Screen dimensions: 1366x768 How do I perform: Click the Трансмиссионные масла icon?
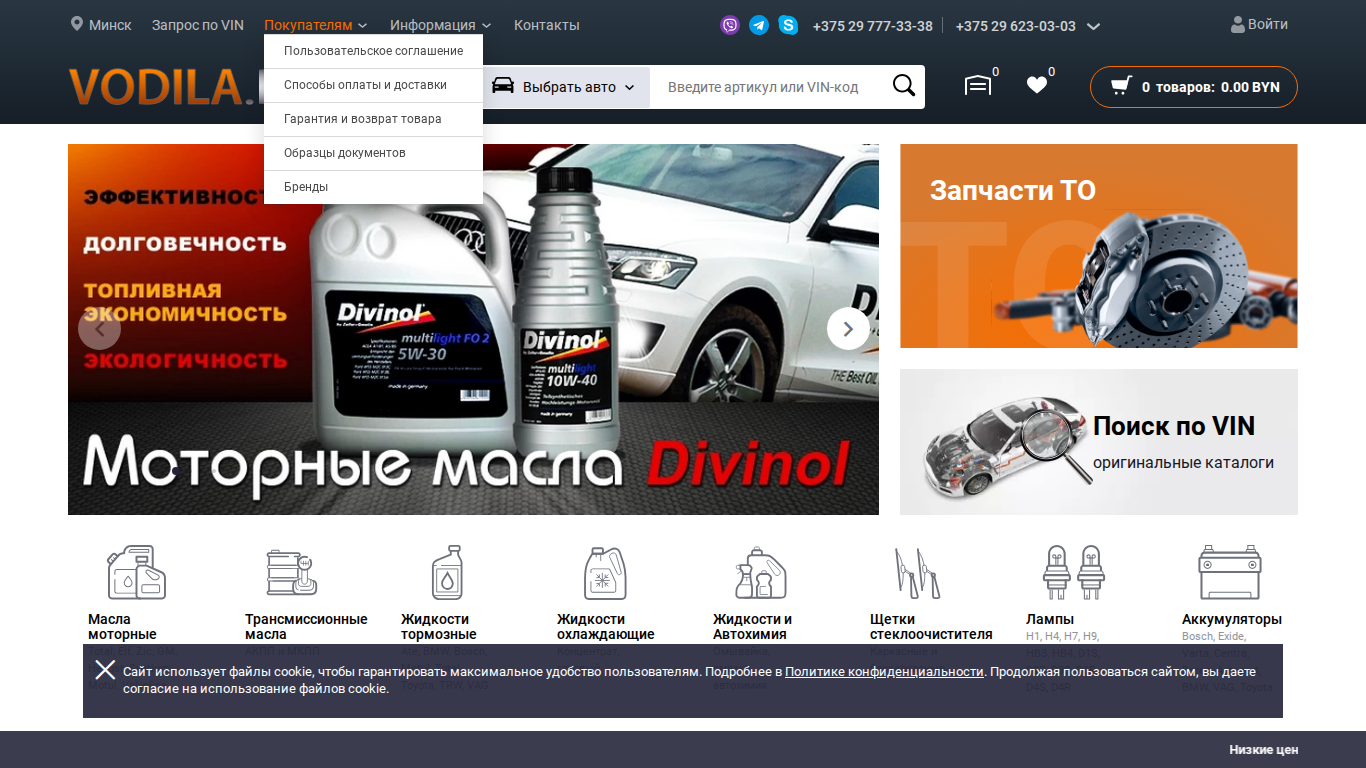pos(292,572)
